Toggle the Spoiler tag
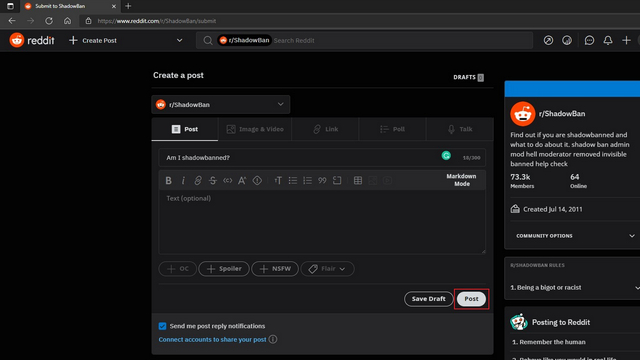Image resolution: width=640 pixels, height=360 pixels. [x=224, y=269]
